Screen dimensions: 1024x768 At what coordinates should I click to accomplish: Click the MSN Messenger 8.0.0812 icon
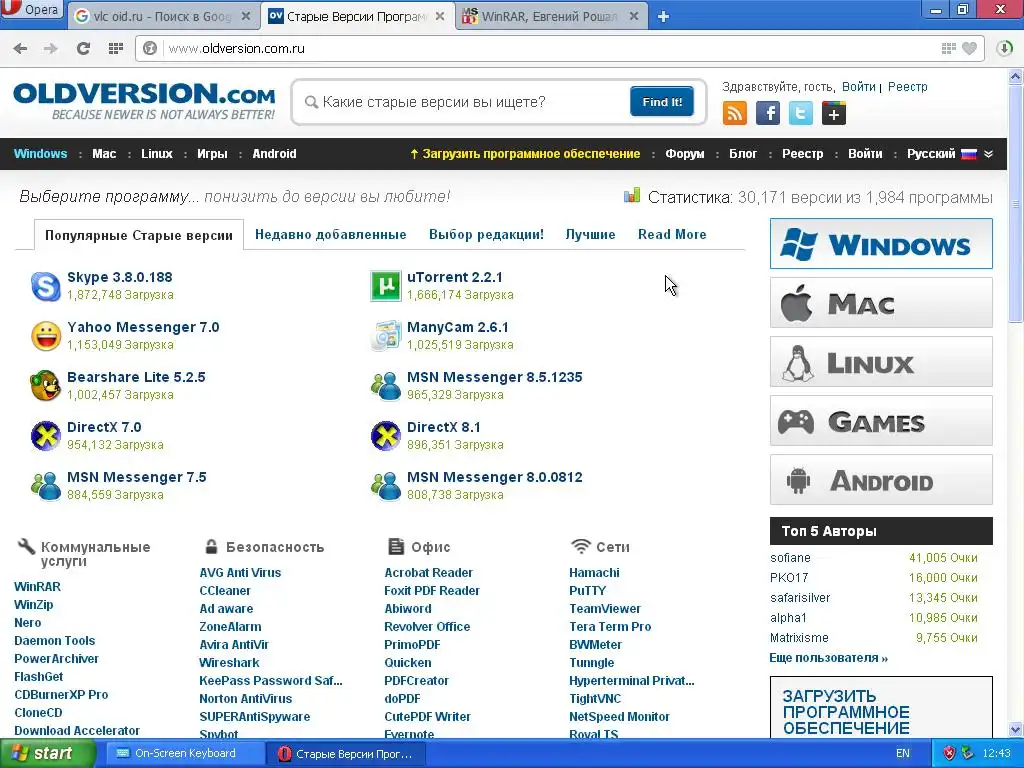point(386,487)
